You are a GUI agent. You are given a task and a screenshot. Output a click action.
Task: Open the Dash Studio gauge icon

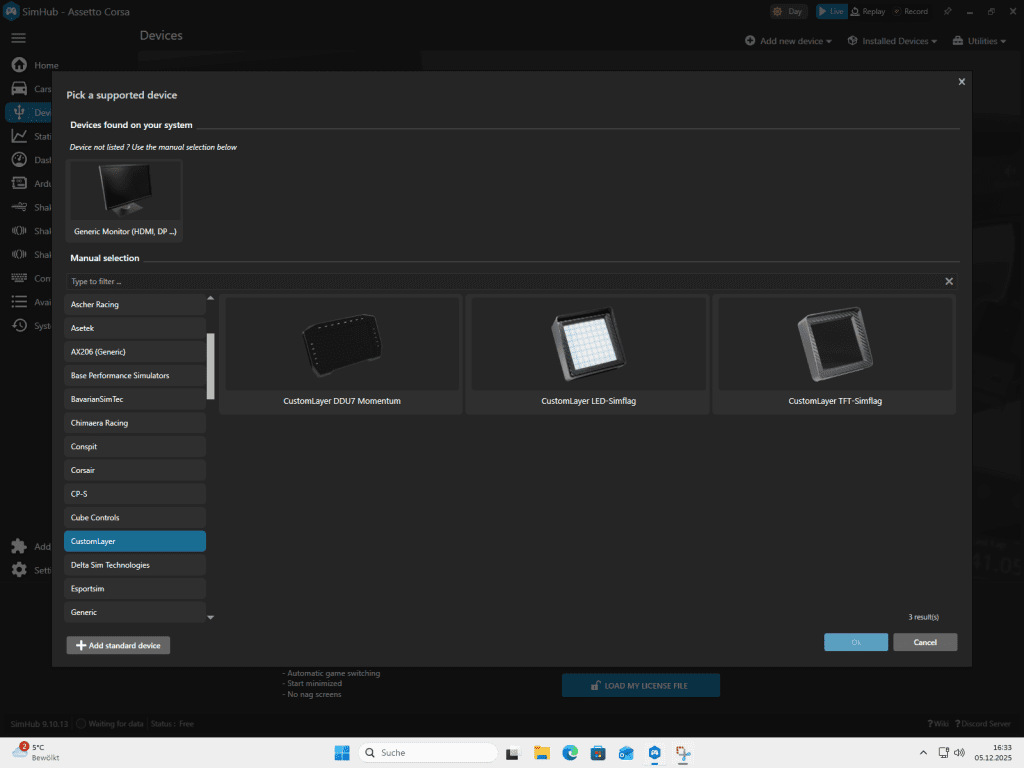tap(19, 160)
